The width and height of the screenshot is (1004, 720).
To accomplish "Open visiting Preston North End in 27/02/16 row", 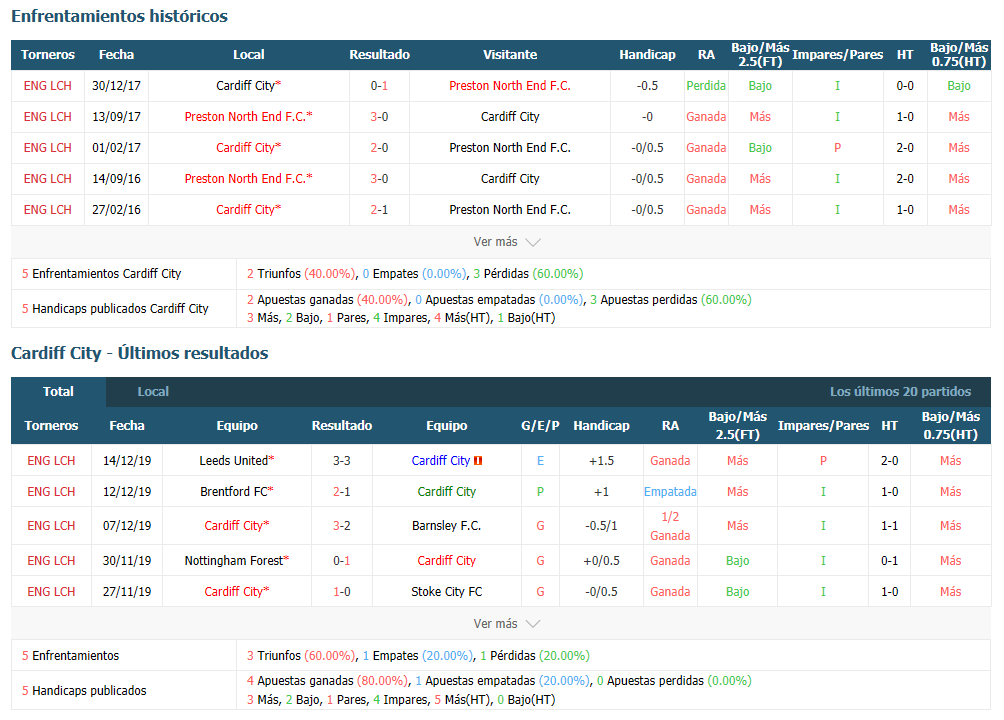I will [x=510, y=209].
